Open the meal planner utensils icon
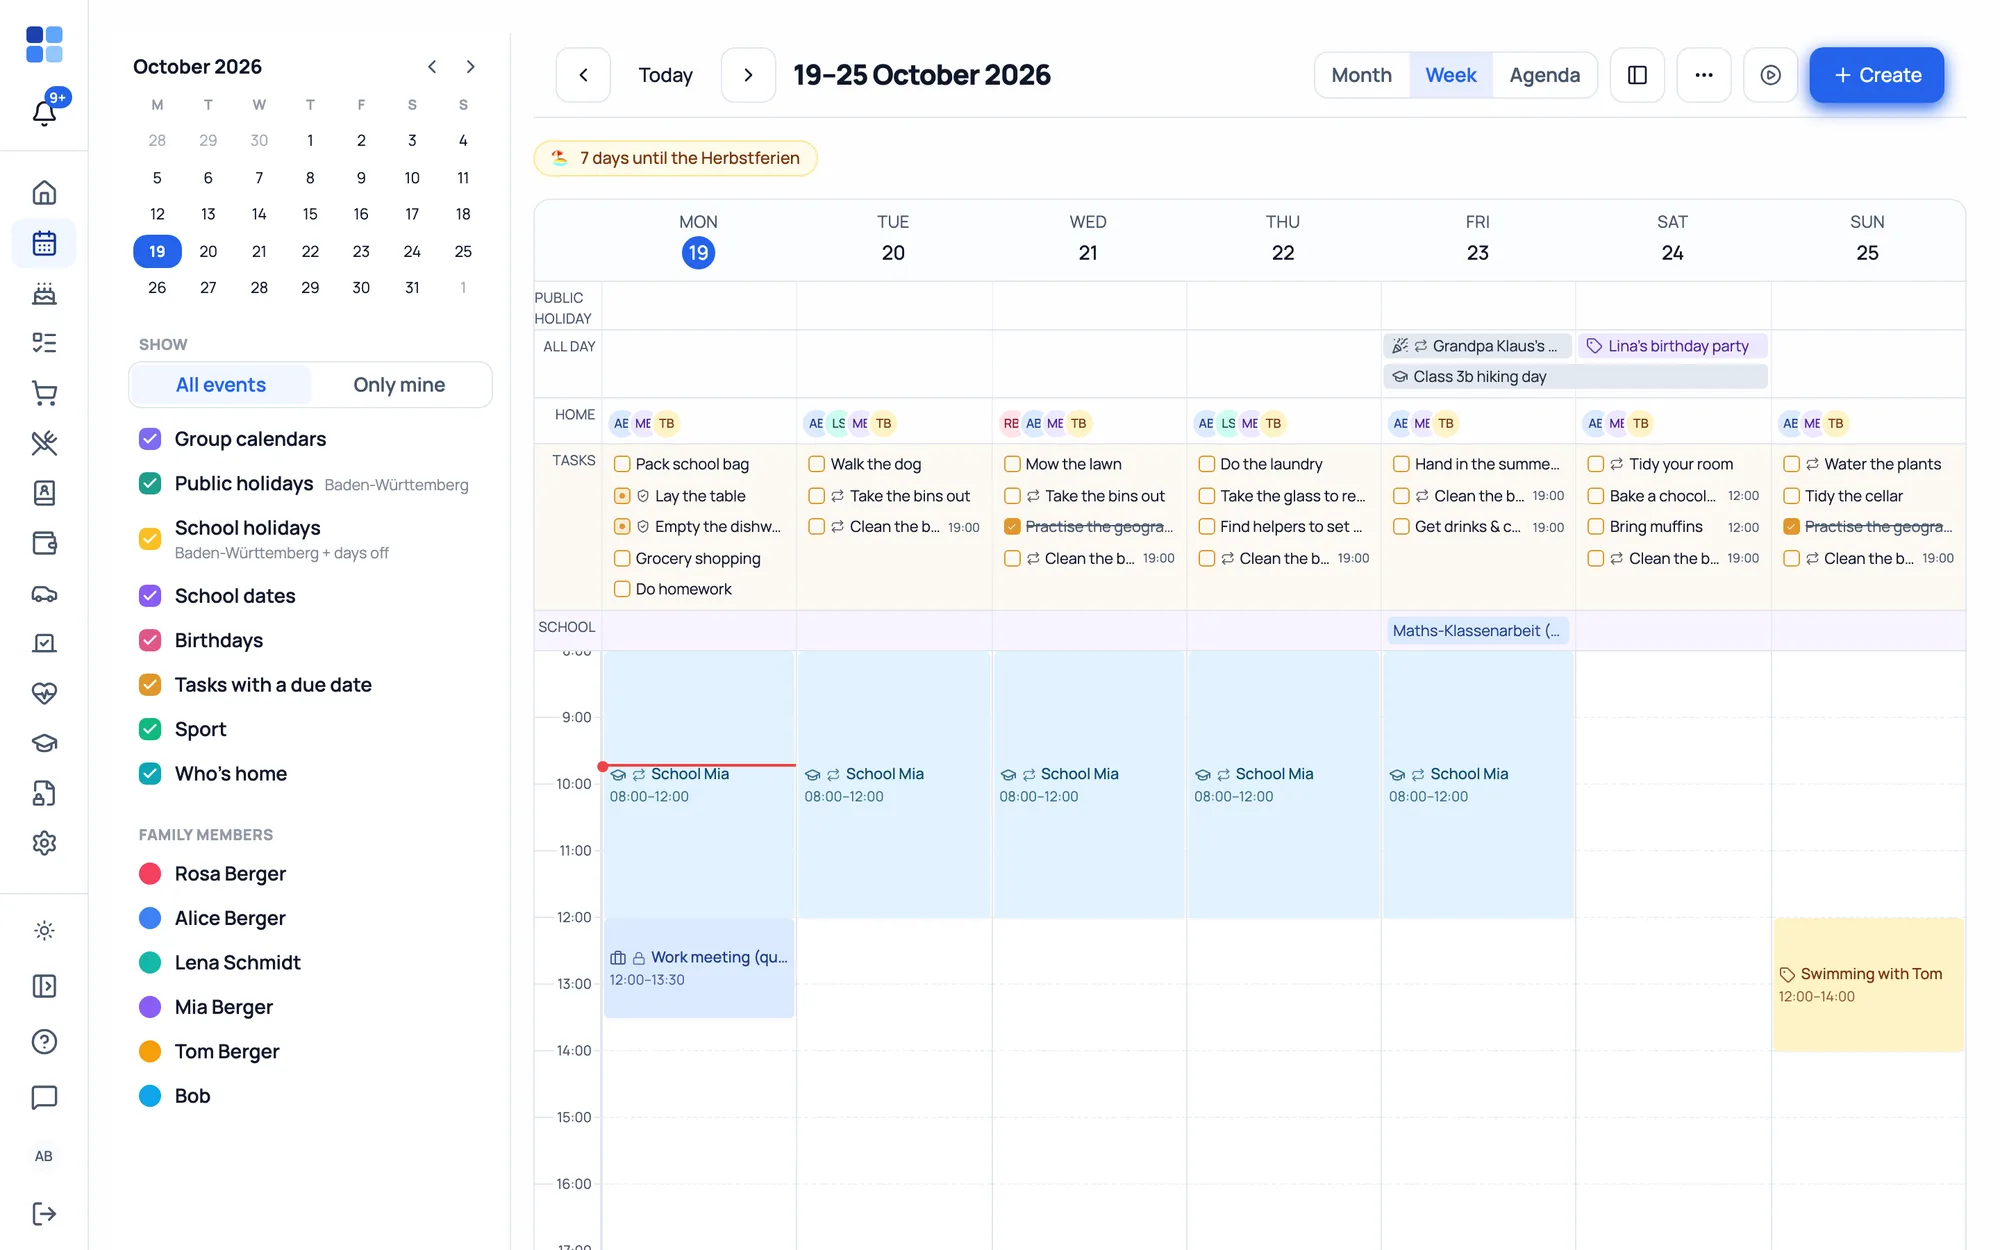Image resolution: width=2000 pixels, height=1250 pixels. pyautogui.click(x=44, y=443)
